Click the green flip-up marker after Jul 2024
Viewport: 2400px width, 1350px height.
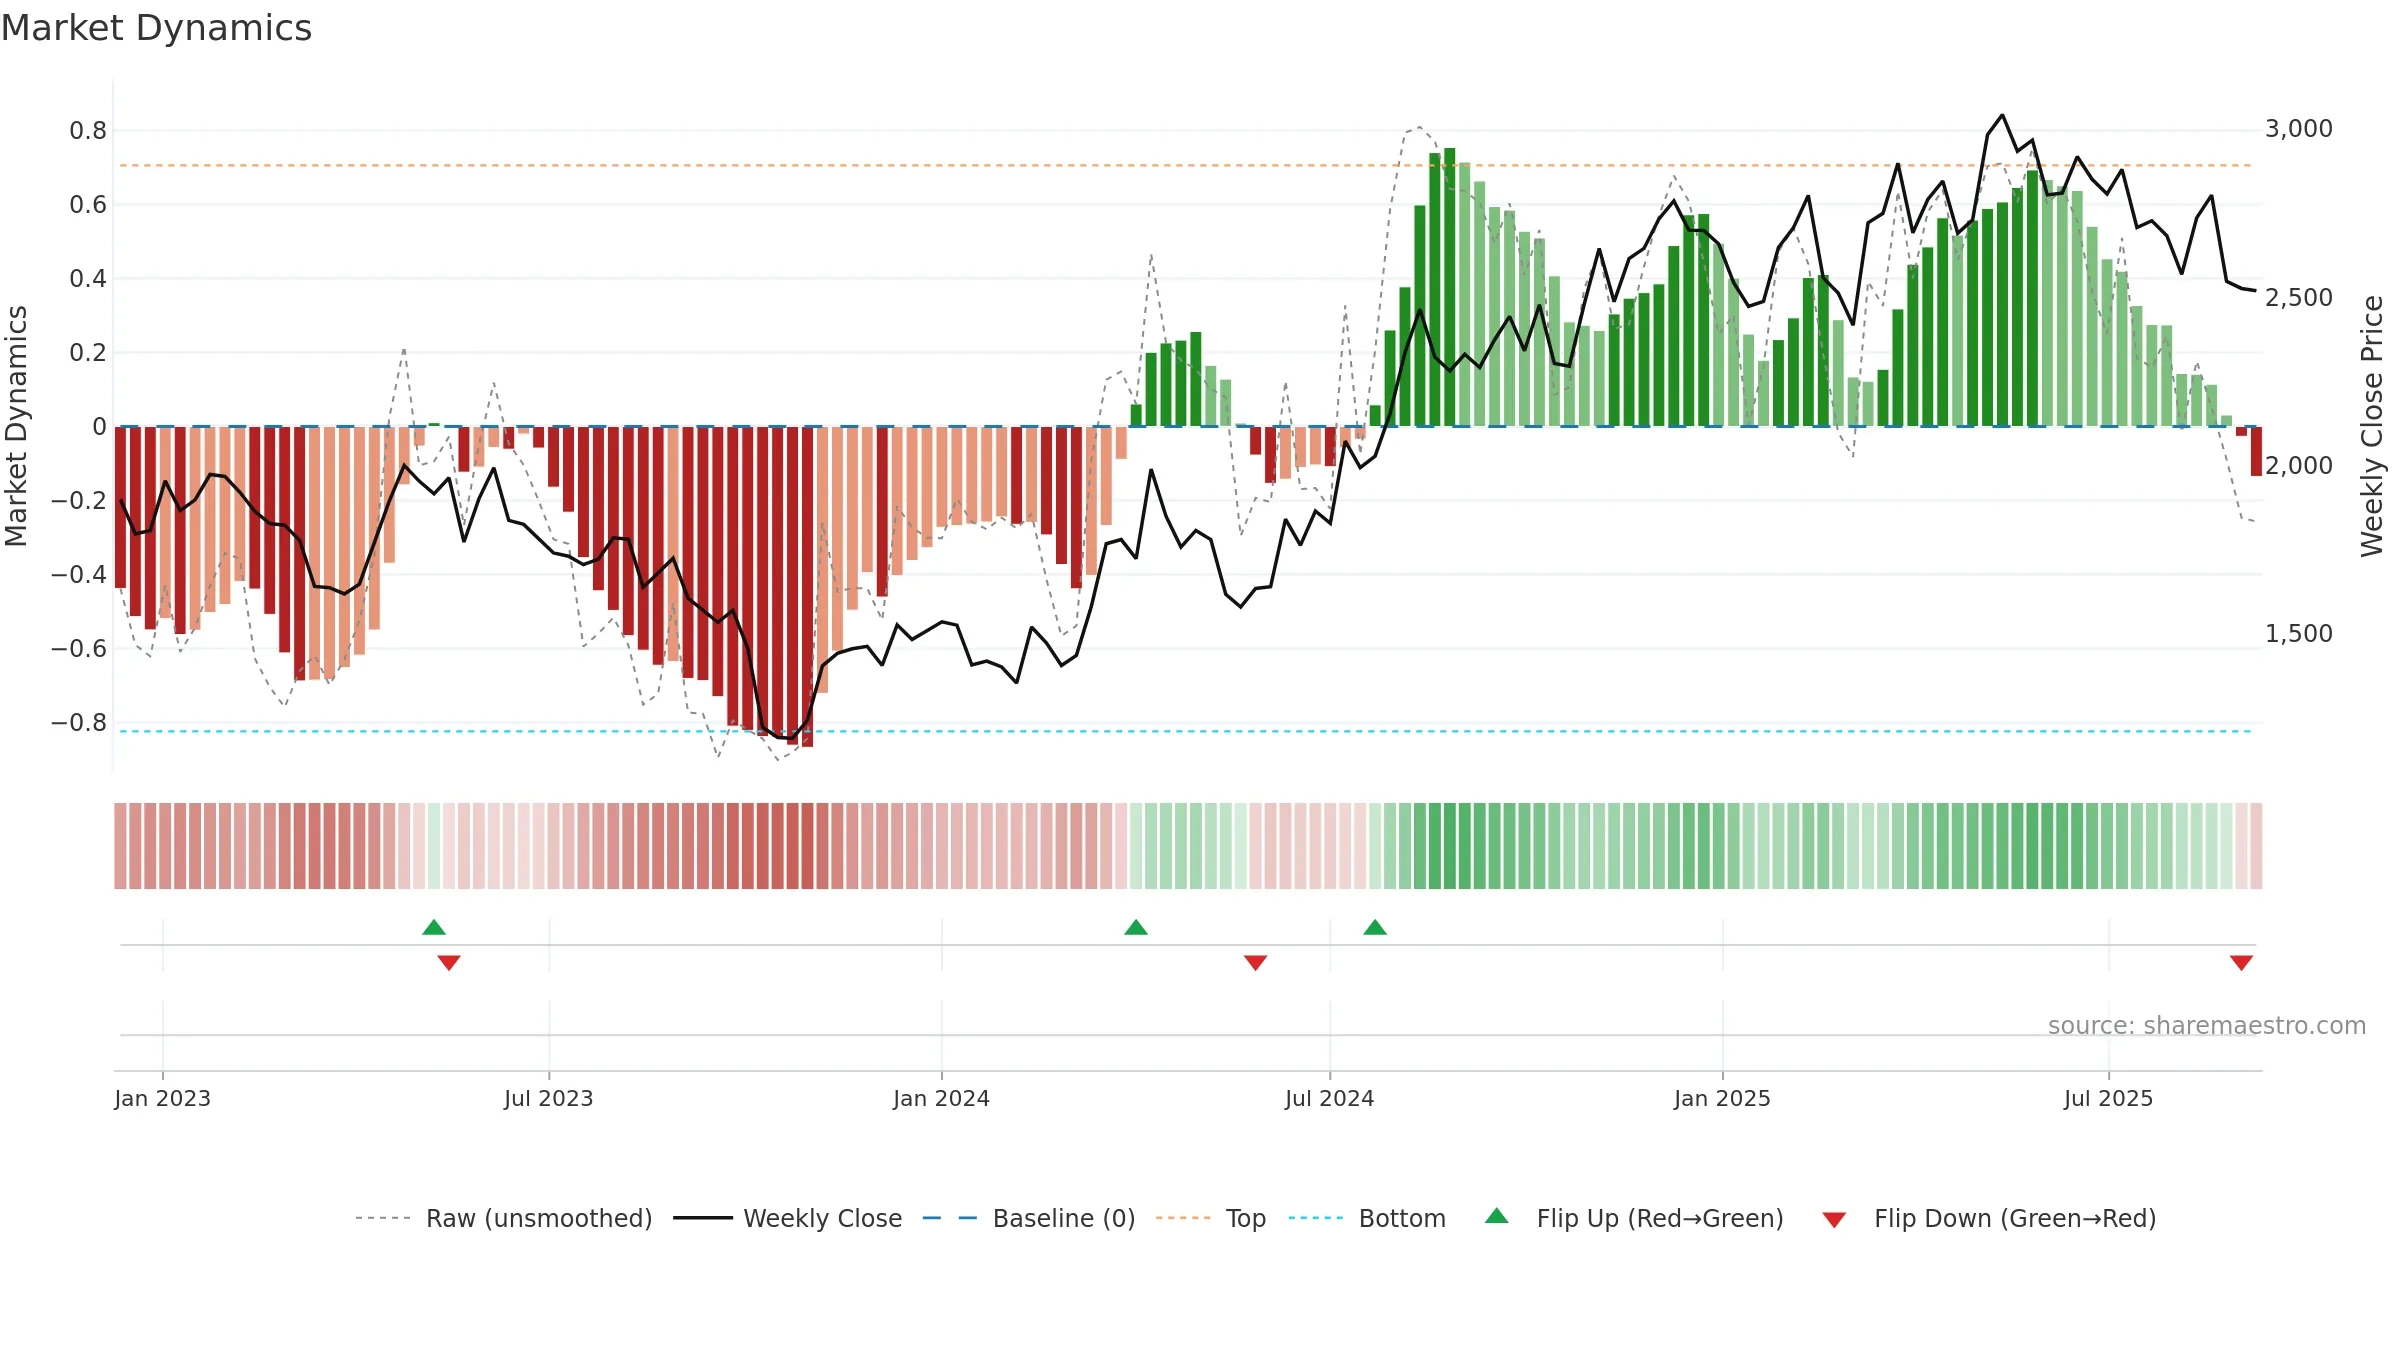(x=1375, y=927)
